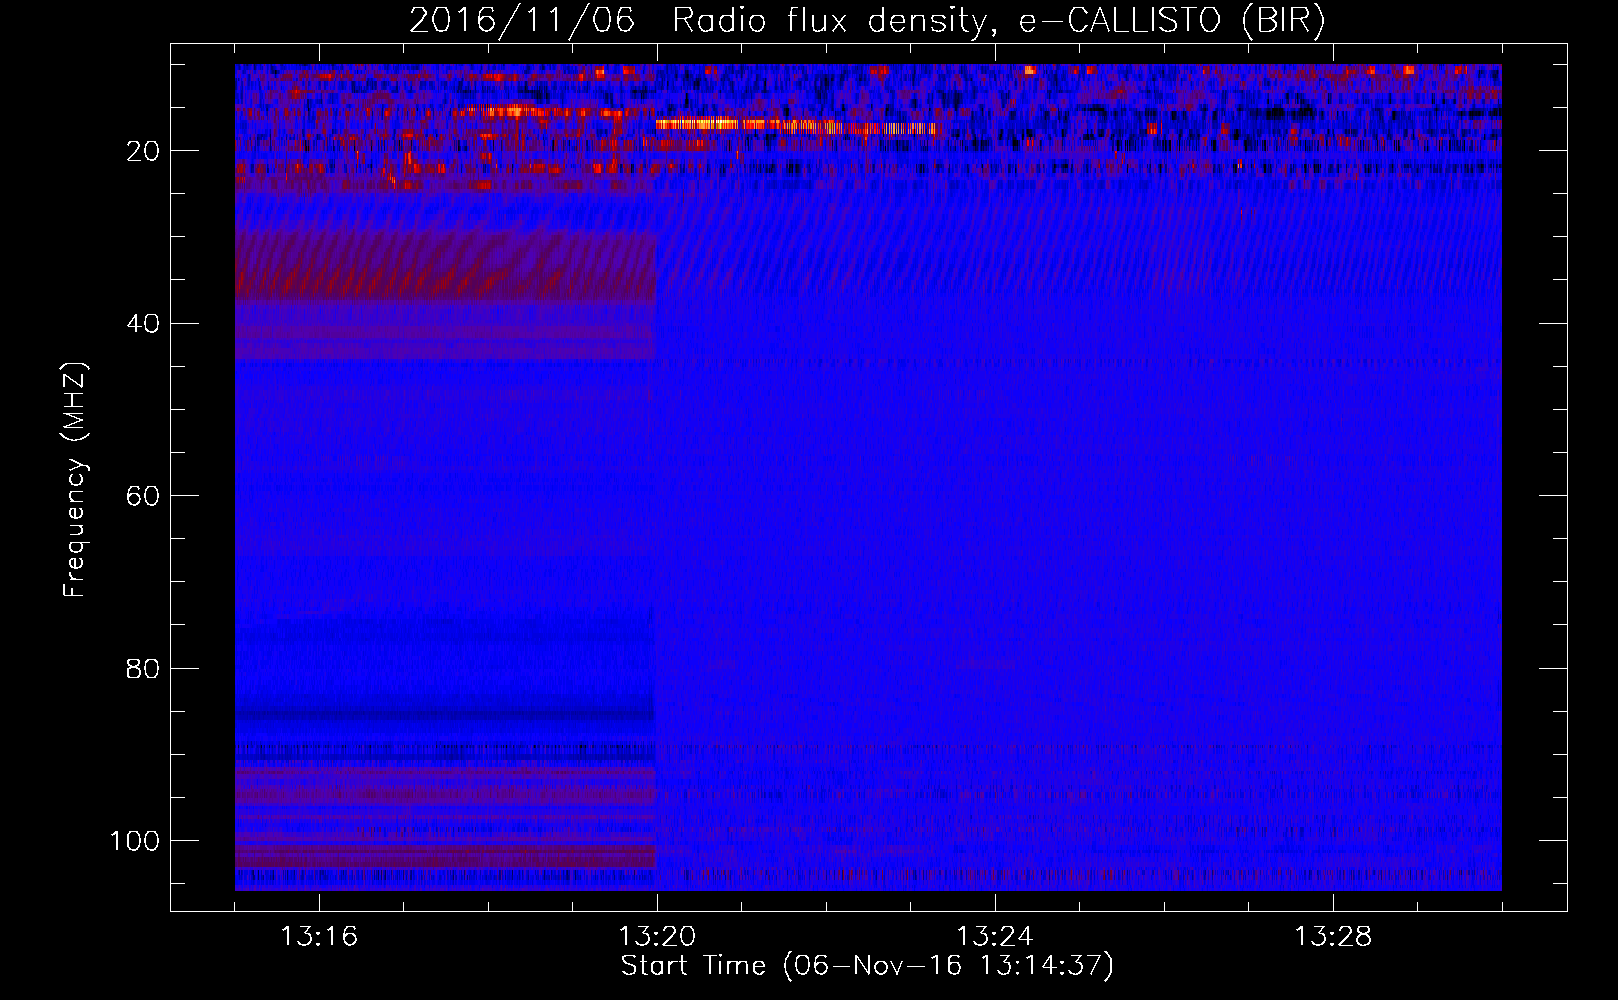Image resolution: width=1618 pixels, height=1000 pixels.
Task: Click the 60 MHz frequency tick label
Action: tap(143, 496)
